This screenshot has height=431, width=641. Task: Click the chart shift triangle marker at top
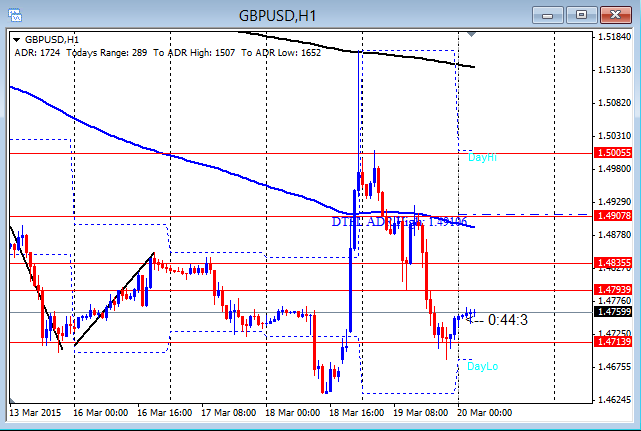(471, 34)
